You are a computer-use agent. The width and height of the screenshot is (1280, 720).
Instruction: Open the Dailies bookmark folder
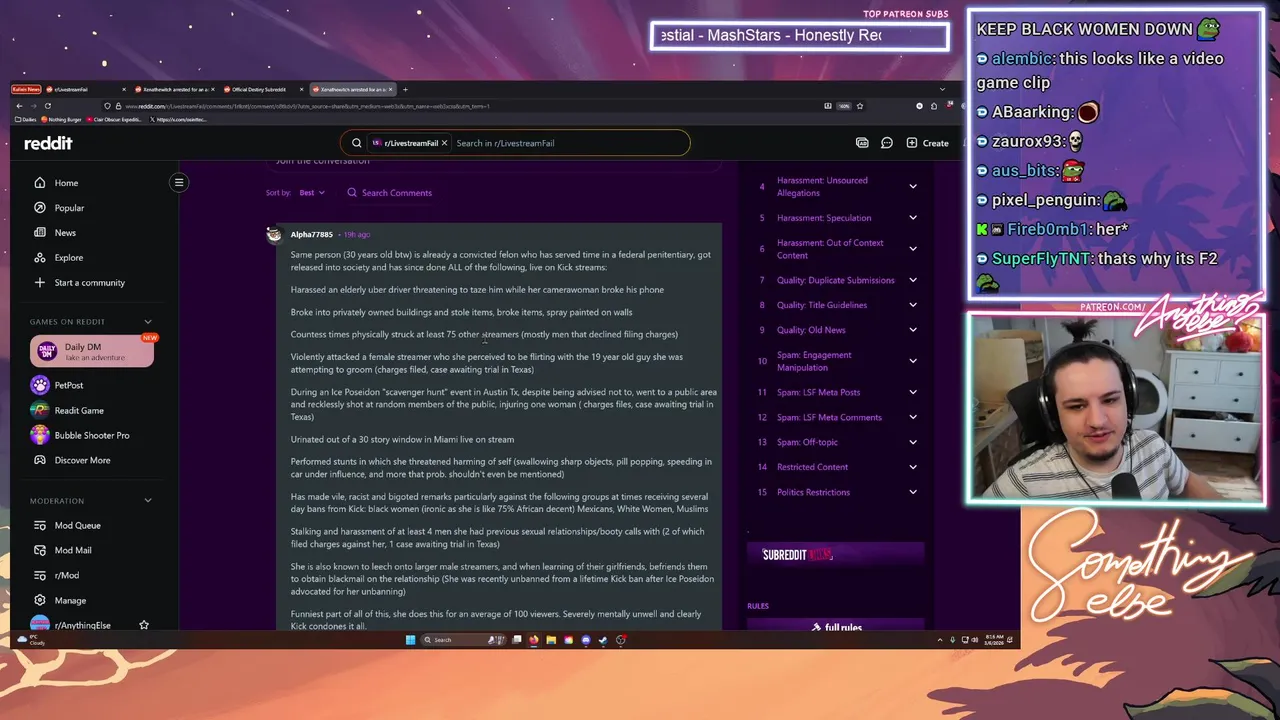pyautogui.click(x=25, y=119)
